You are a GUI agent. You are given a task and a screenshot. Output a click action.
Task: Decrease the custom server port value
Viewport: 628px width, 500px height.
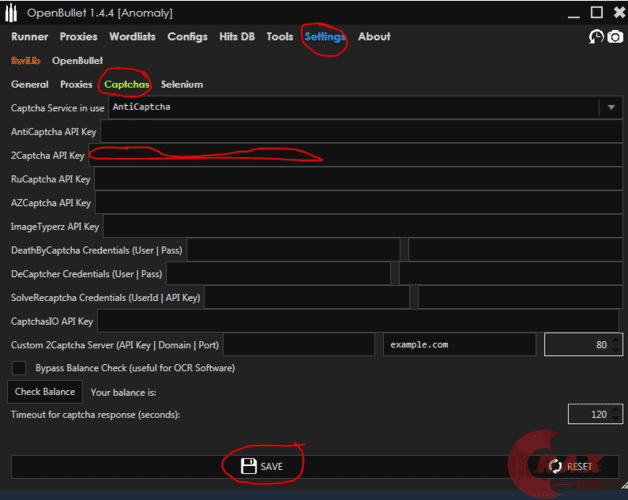coord(616,349)
